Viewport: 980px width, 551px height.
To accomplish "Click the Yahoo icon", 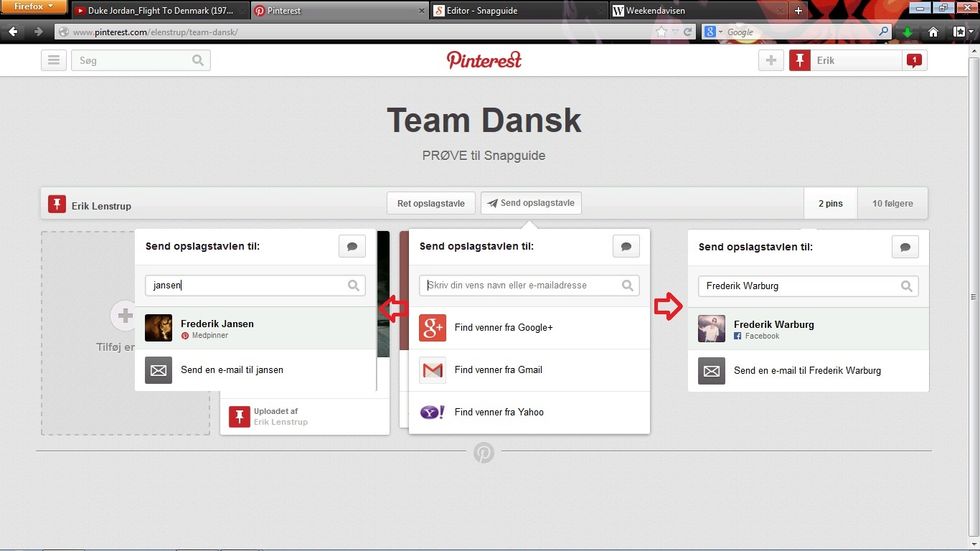I will coord(432,412).
